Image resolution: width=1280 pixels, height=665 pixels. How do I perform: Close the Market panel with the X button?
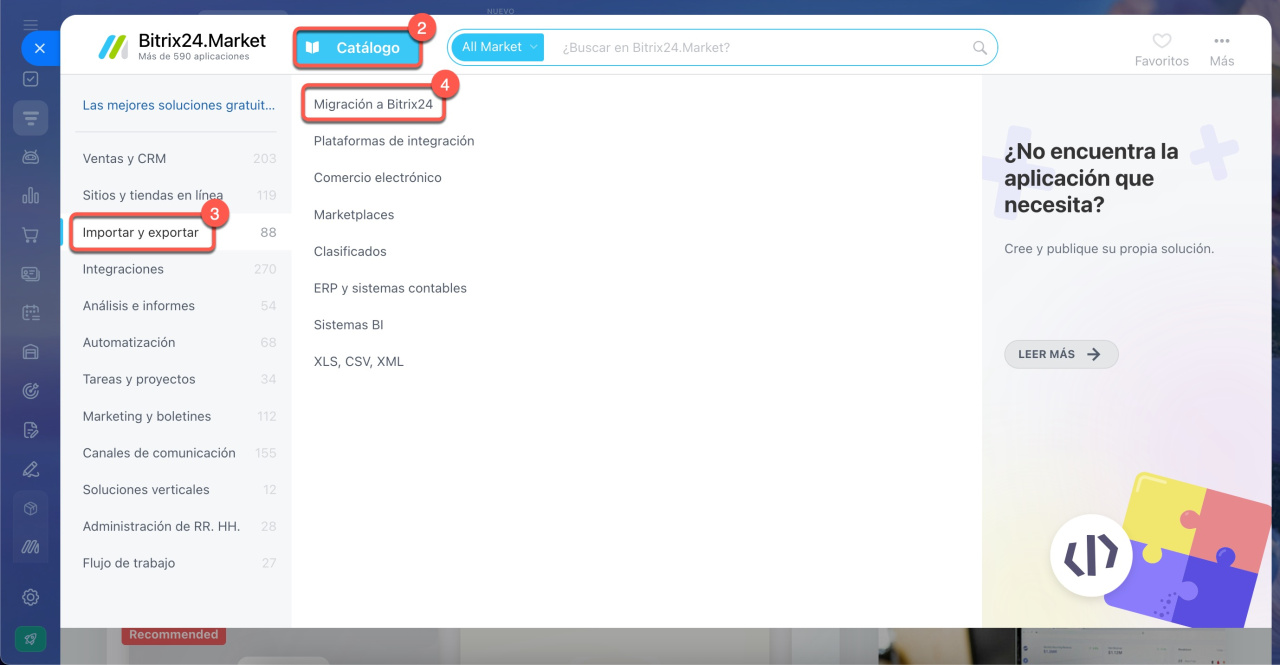(39, 47)
